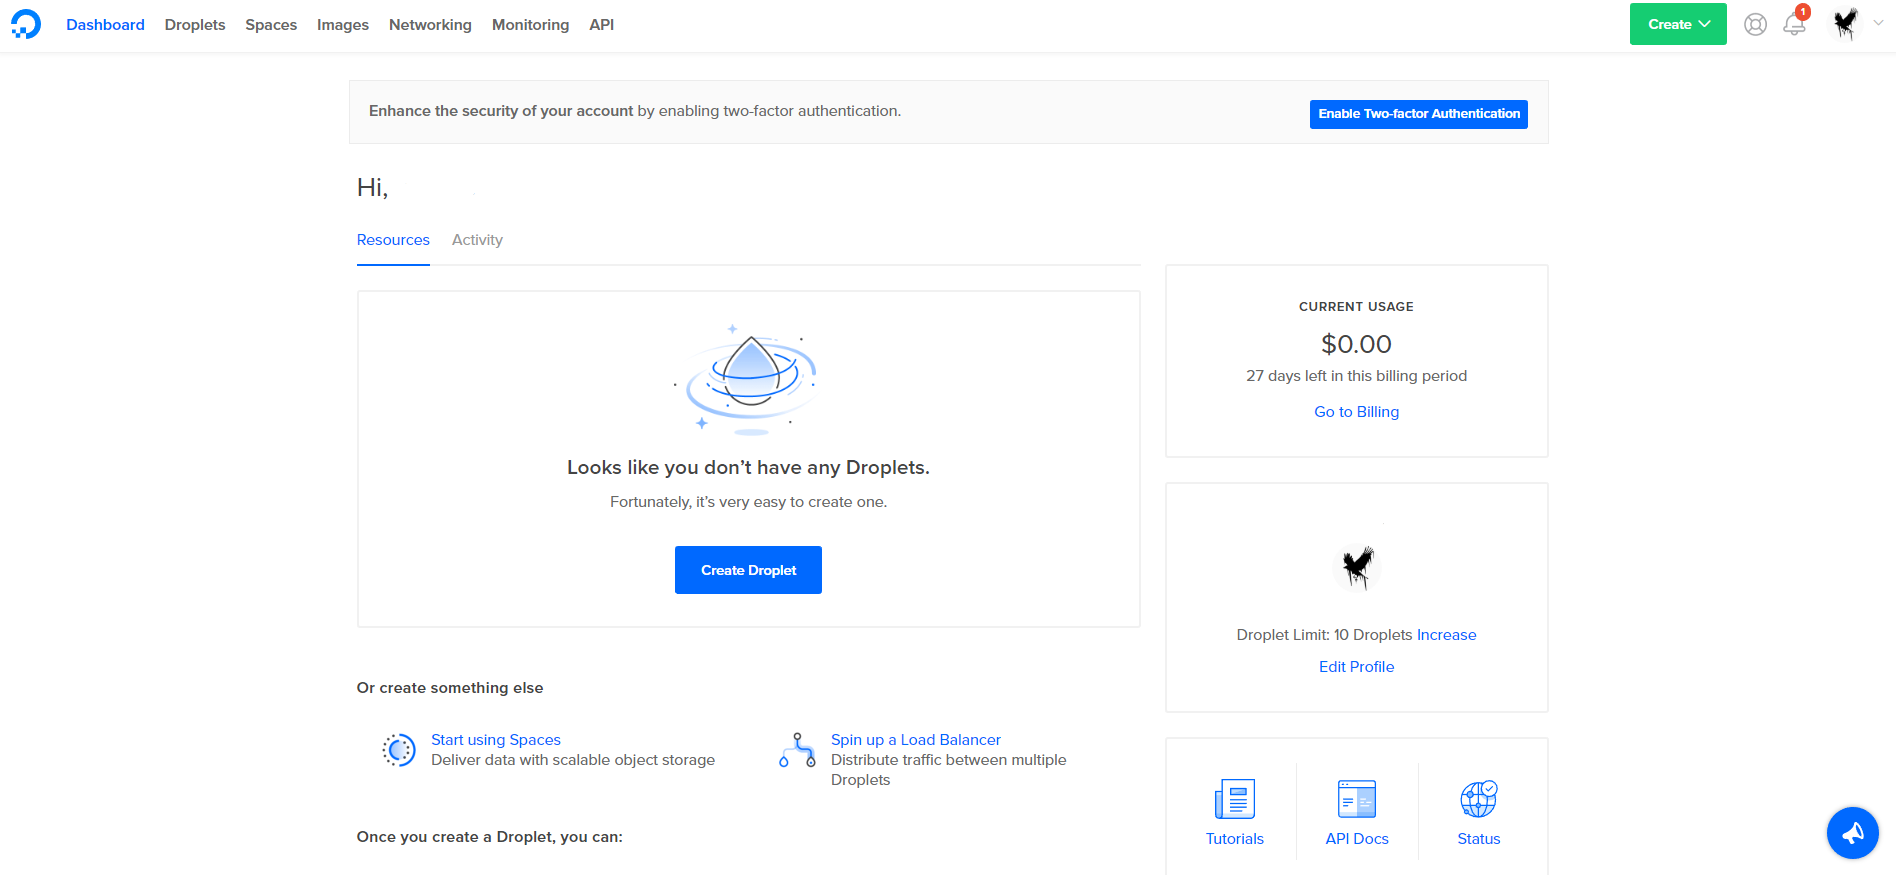Select the Resources tab

(393, 240)
